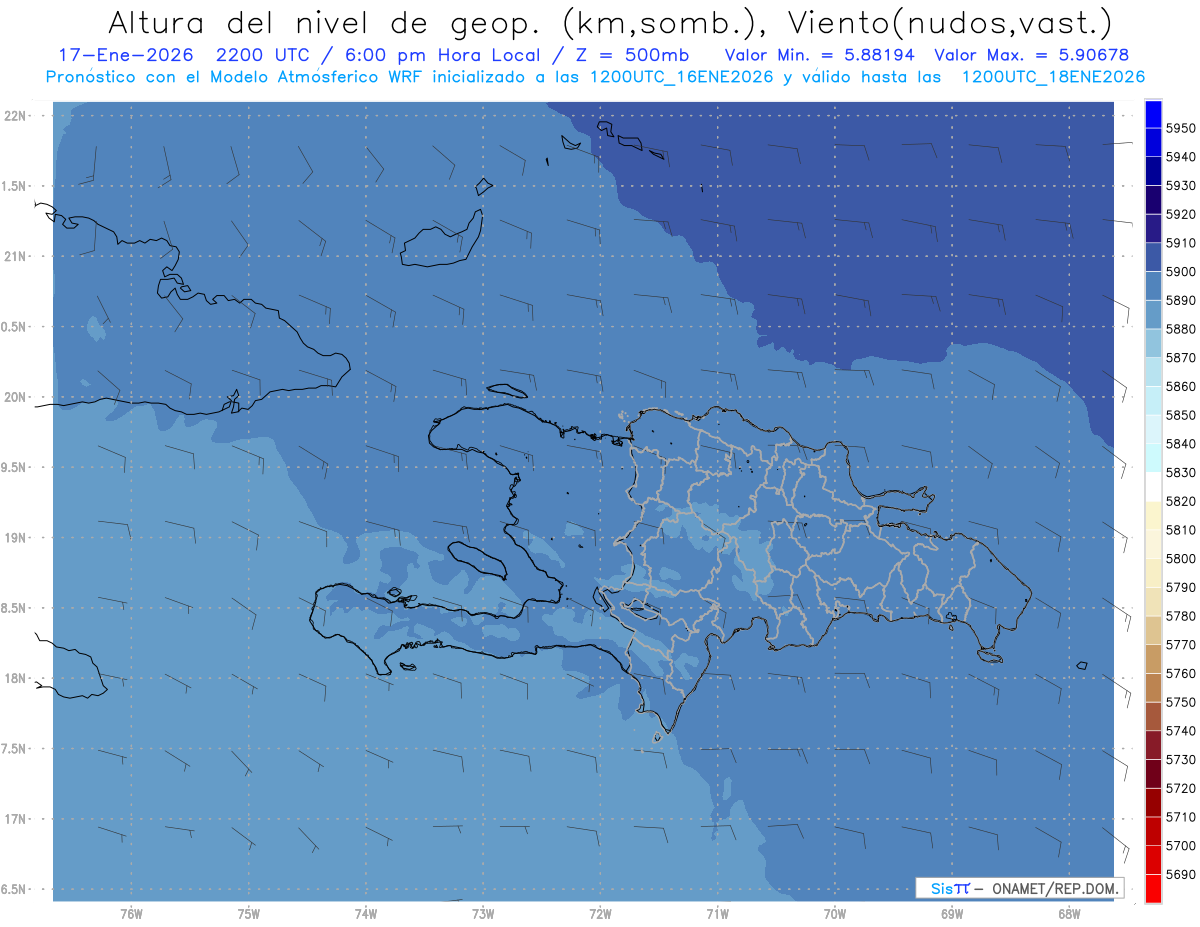Select the init time '1200UTC_16ENE2026'

681,77
